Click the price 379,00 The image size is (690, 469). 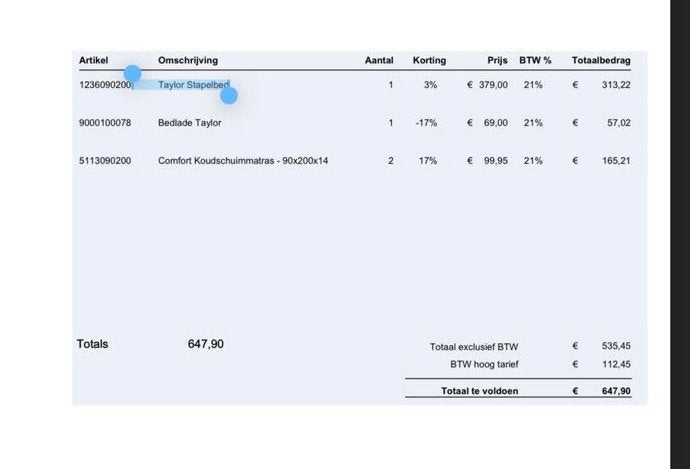tap(493, 85)
